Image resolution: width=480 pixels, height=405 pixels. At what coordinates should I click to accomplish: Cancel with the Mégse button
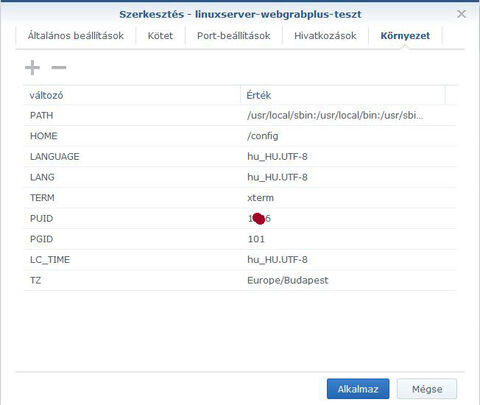pos(427,389)
